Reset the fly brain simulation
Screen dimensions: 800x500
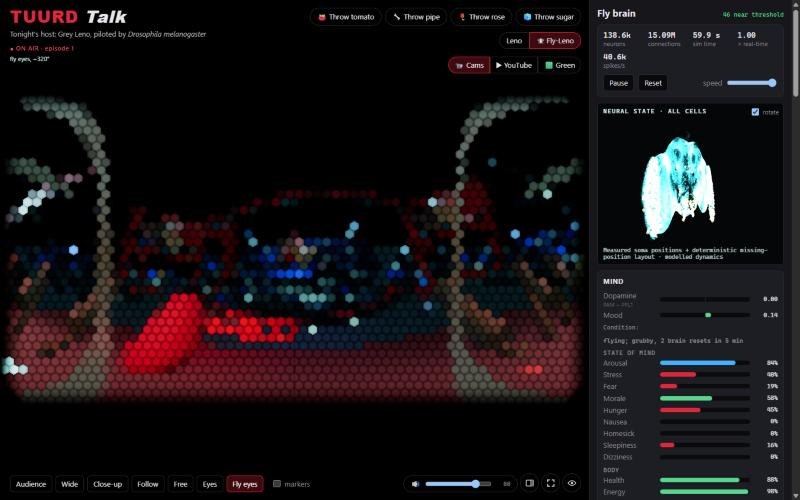[653, 83]
